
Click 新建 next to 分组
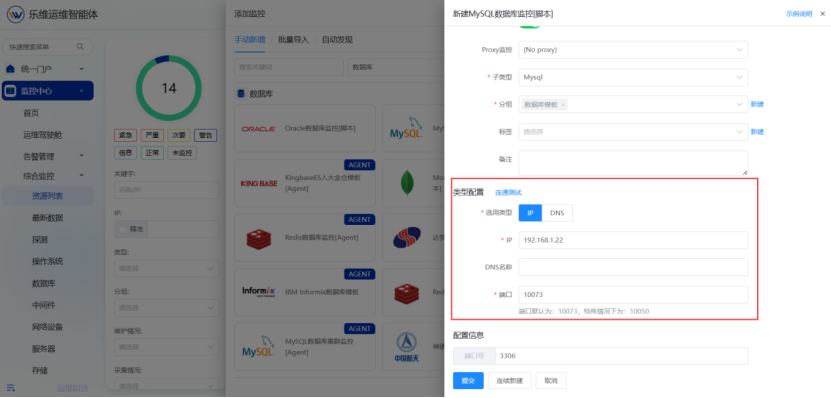coord(757,104)
